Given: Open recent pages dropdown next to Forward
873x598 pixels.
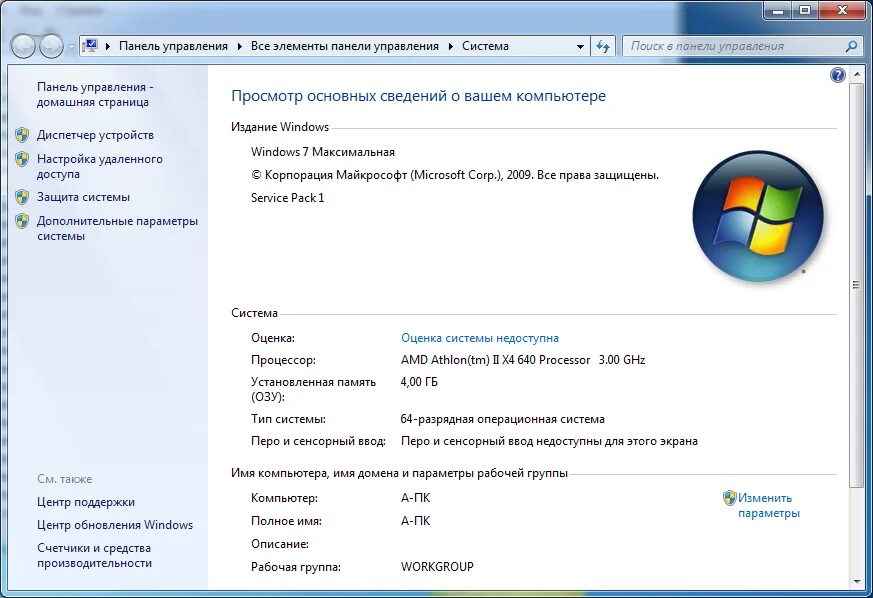Looking at the screenshot, I should point(71,47).
